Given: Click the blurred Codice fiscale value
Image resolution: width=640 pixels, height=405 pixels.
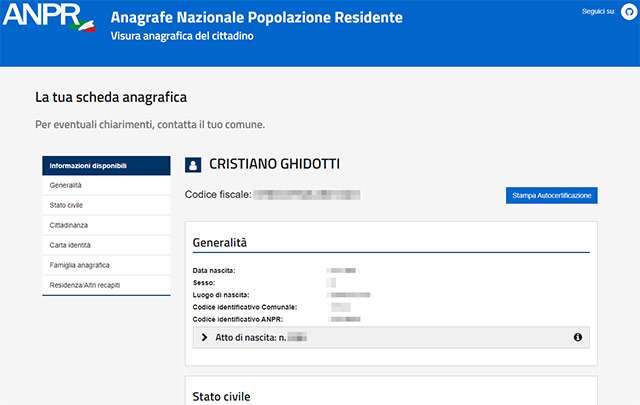Looking at the screenshot, I should tap(307, 195).
